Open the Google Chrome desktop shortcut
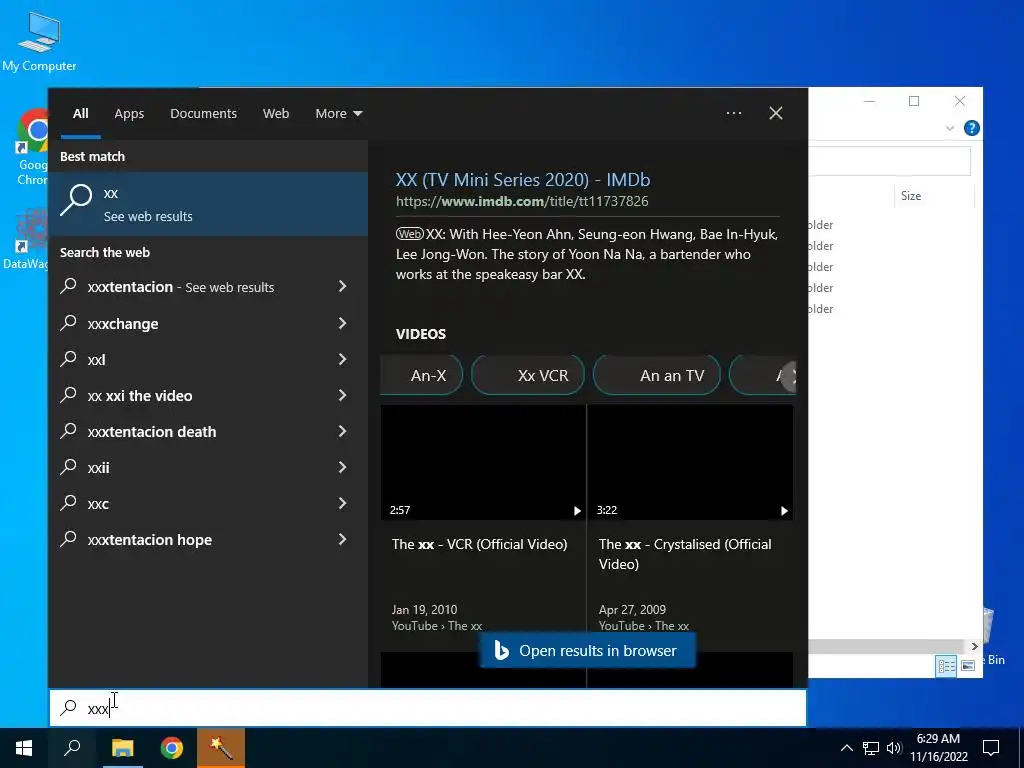The height and width of the screenshot is (768, 1024). click(31, 148)
